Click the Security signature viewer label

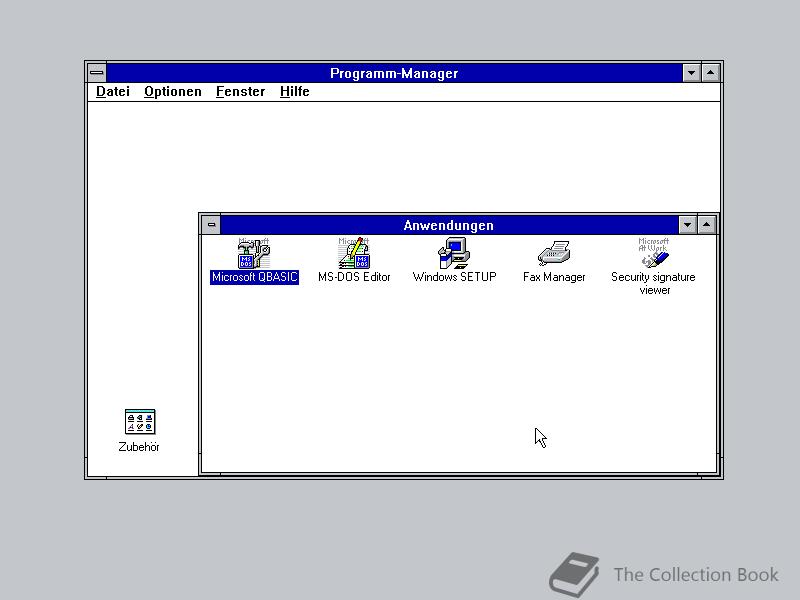[654, 284]
